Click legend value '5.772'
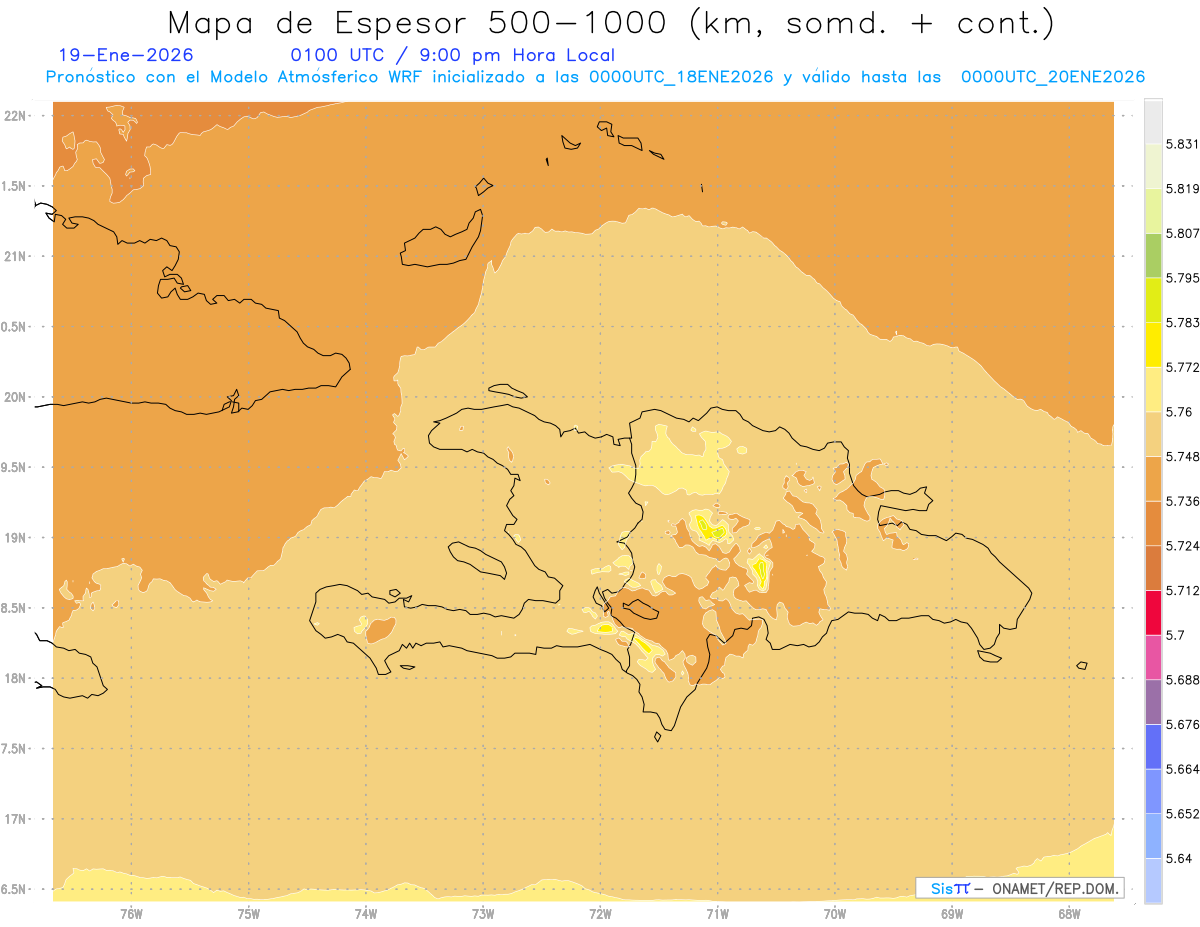This screenshot has width=1200, height=927. point(1183,367)
